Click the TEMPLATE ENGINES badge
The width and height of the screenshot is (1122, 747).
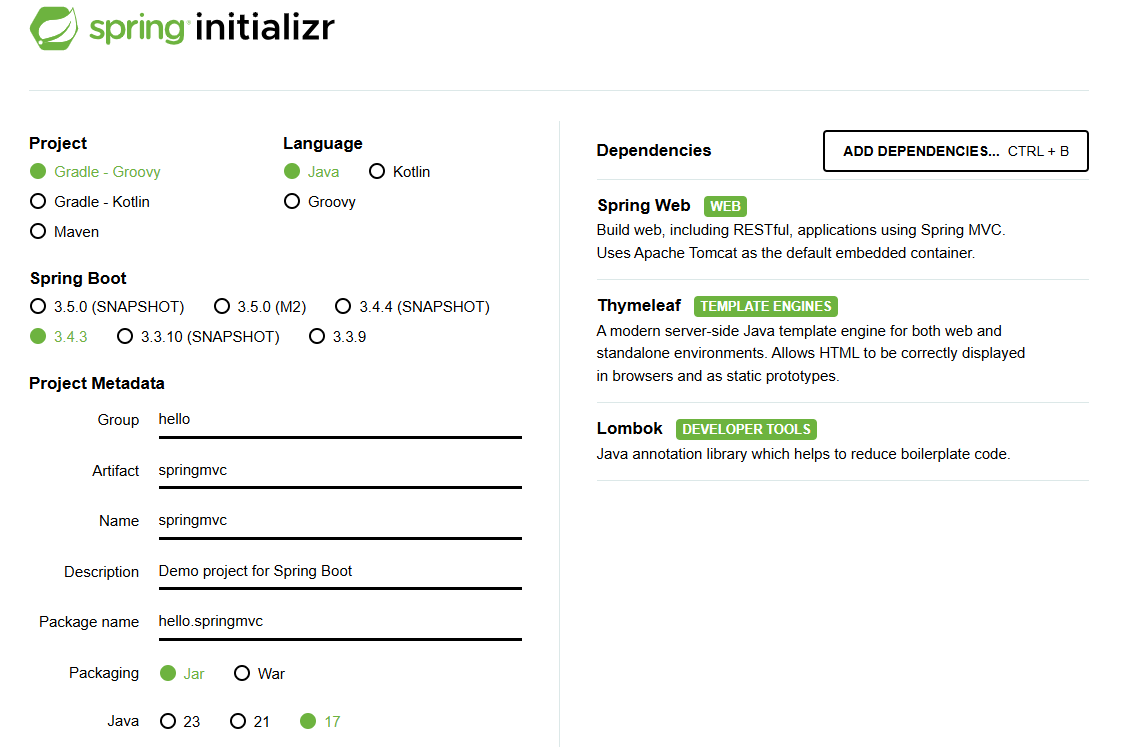766,306
